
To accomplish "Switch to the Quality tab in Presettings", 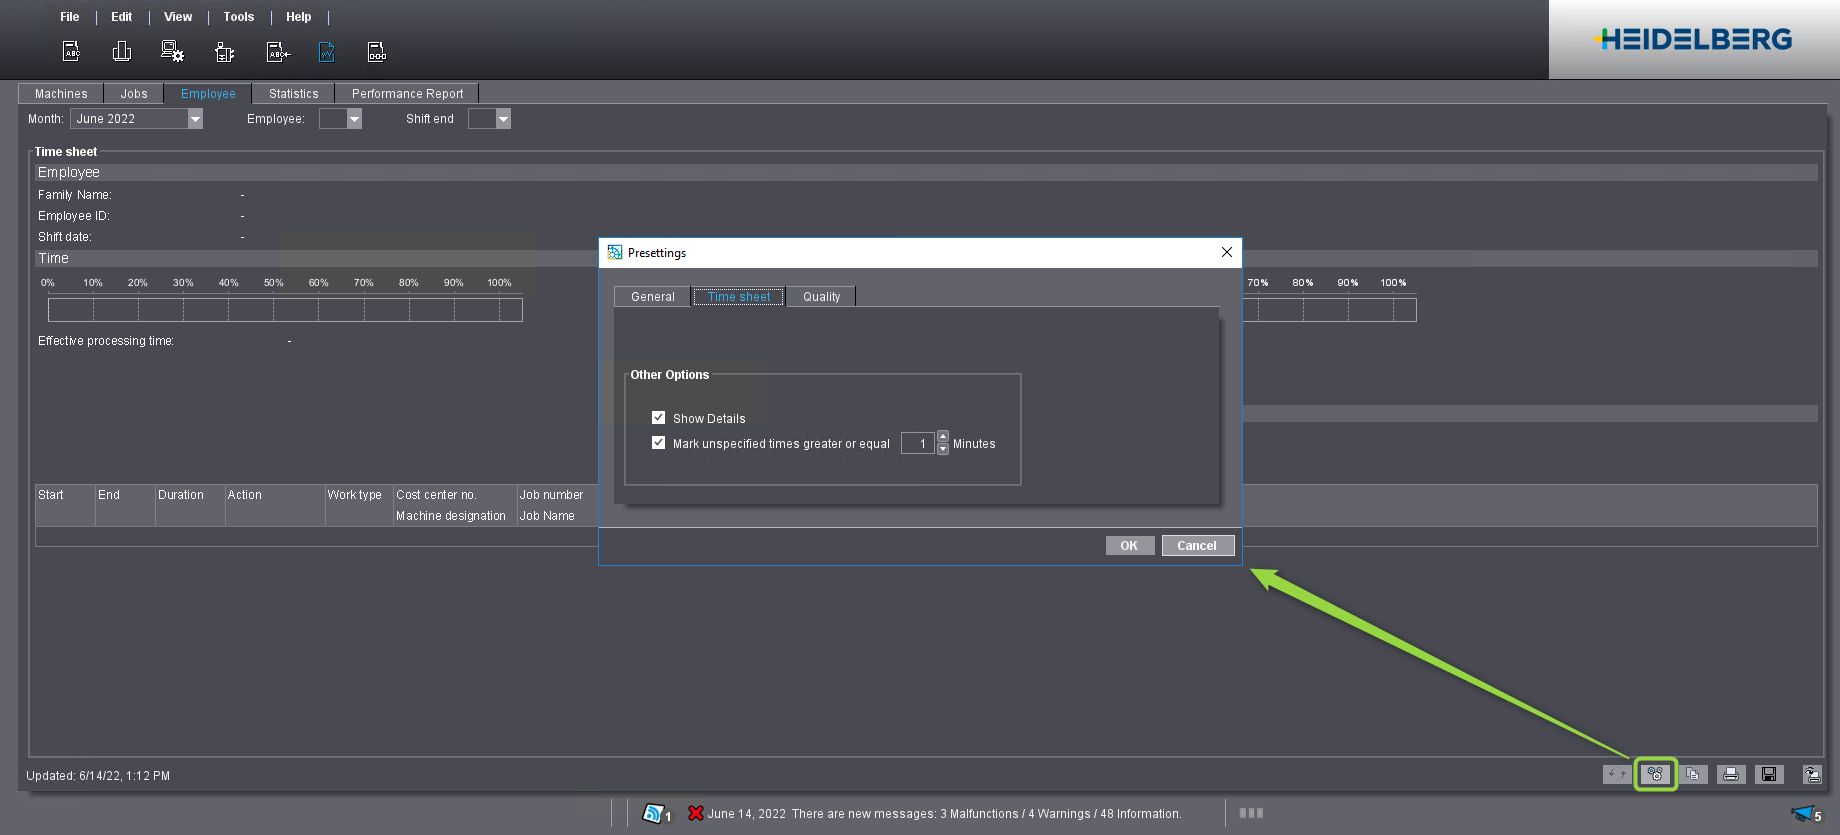I will tap(821, 297).
